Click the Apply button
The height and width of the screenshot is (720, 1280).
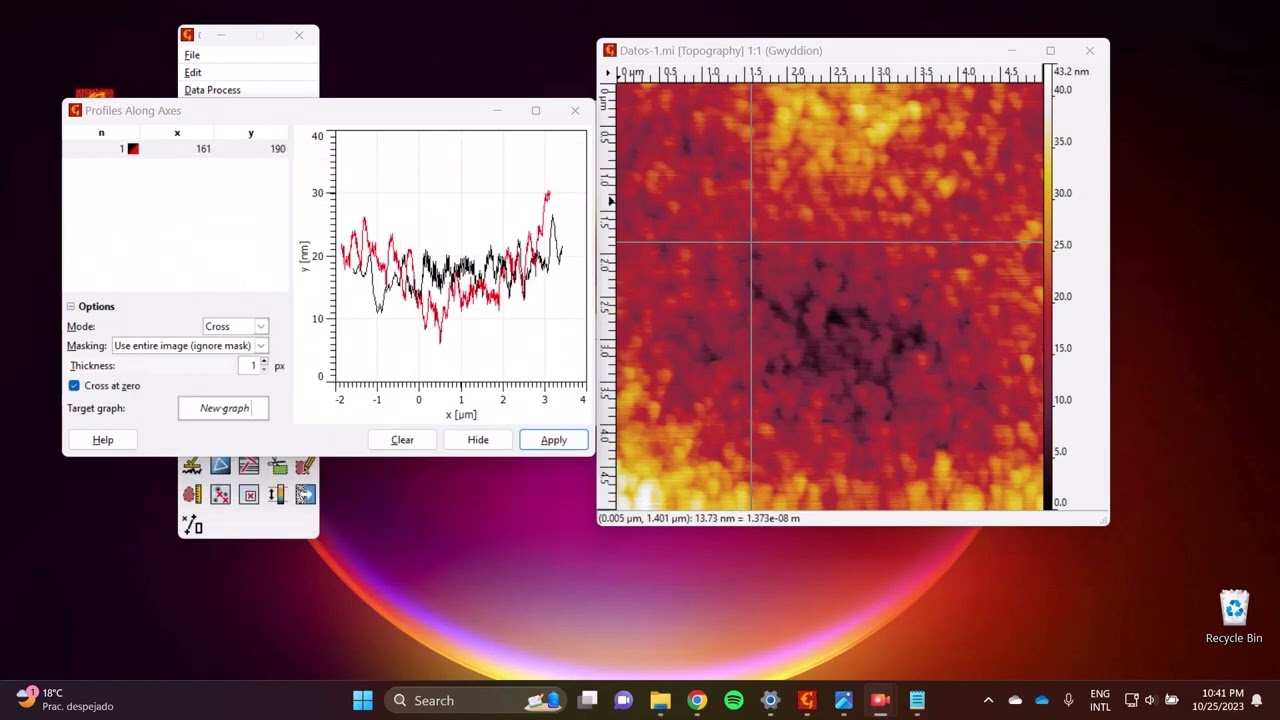coord(554,440)
